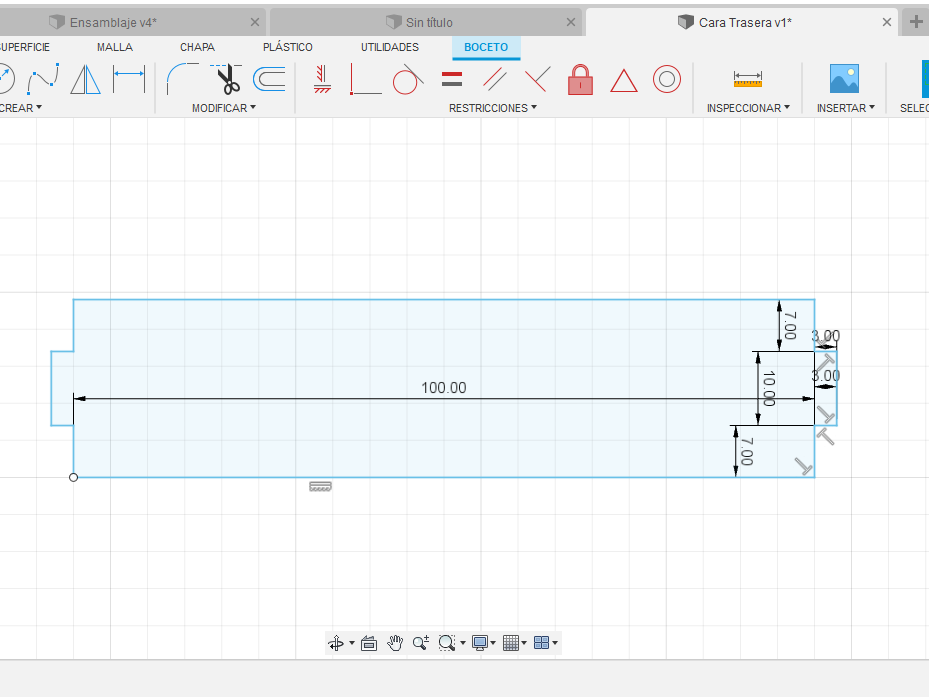Apply Parallel constraint

click(495, 79)
